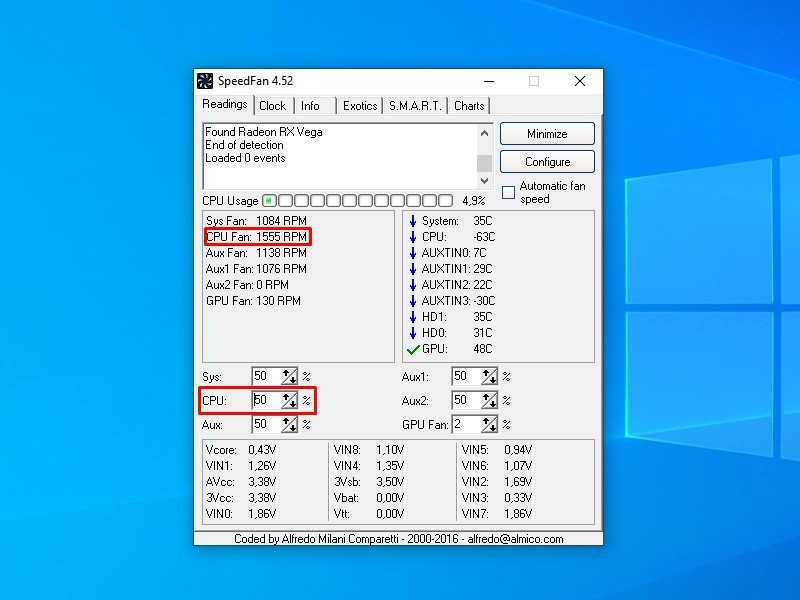Open the S.M.A.R.T. tab

point(415,106)
